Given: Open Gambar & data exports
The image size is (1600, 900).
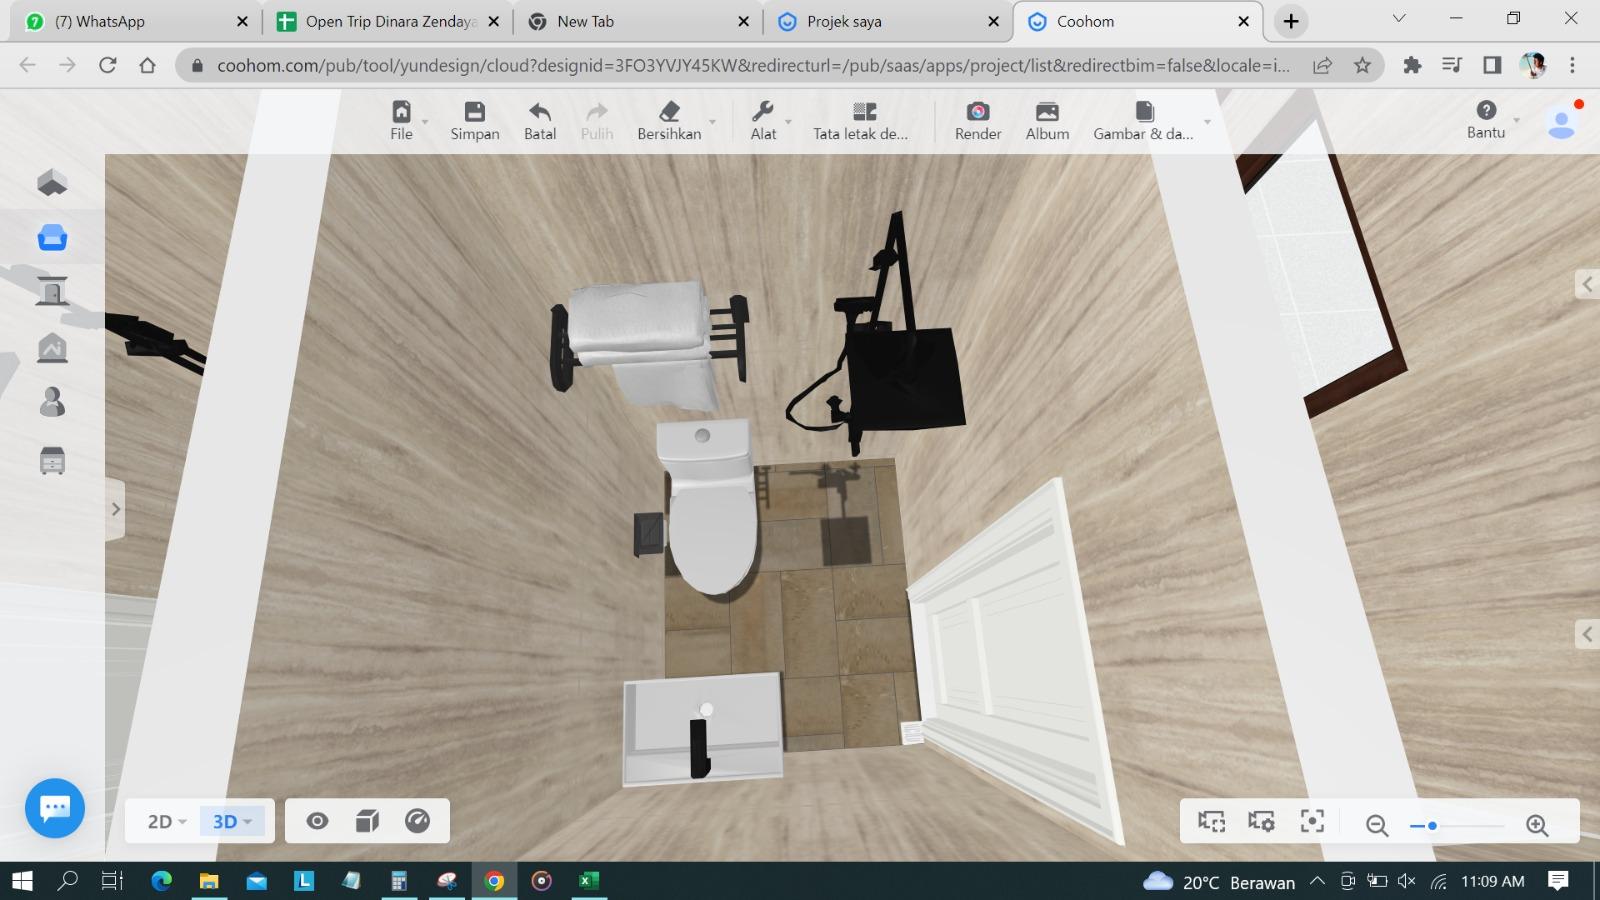Looking at the screenshot, I should [1143, 121].
